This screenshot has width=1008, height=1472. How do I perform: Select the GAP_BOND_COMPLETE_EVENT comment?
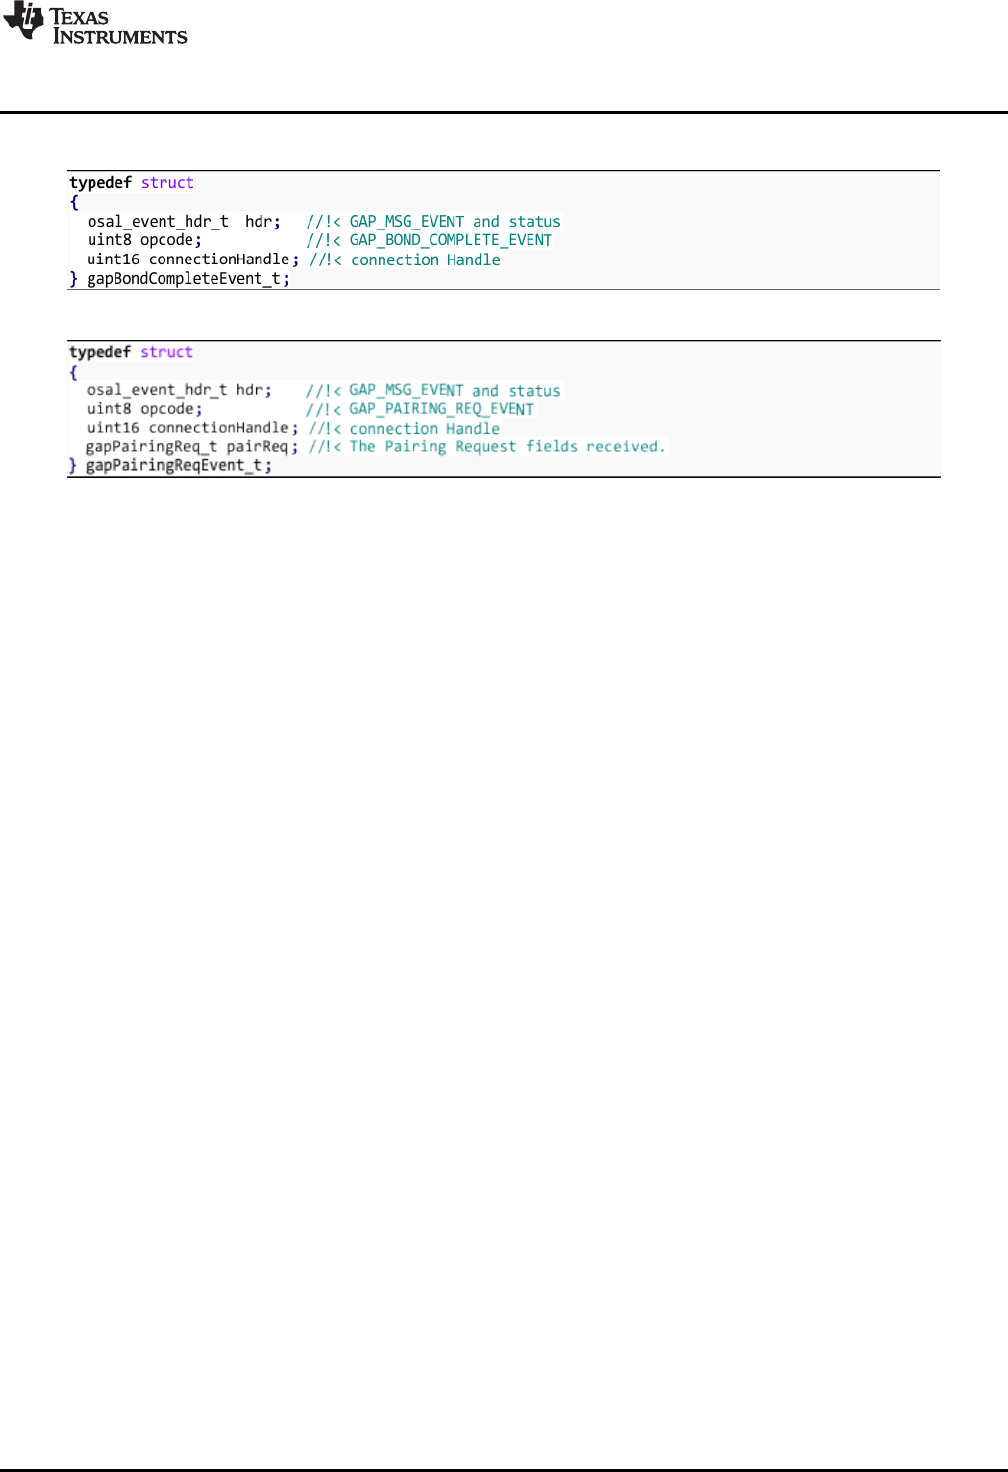[x=429, y=240]
